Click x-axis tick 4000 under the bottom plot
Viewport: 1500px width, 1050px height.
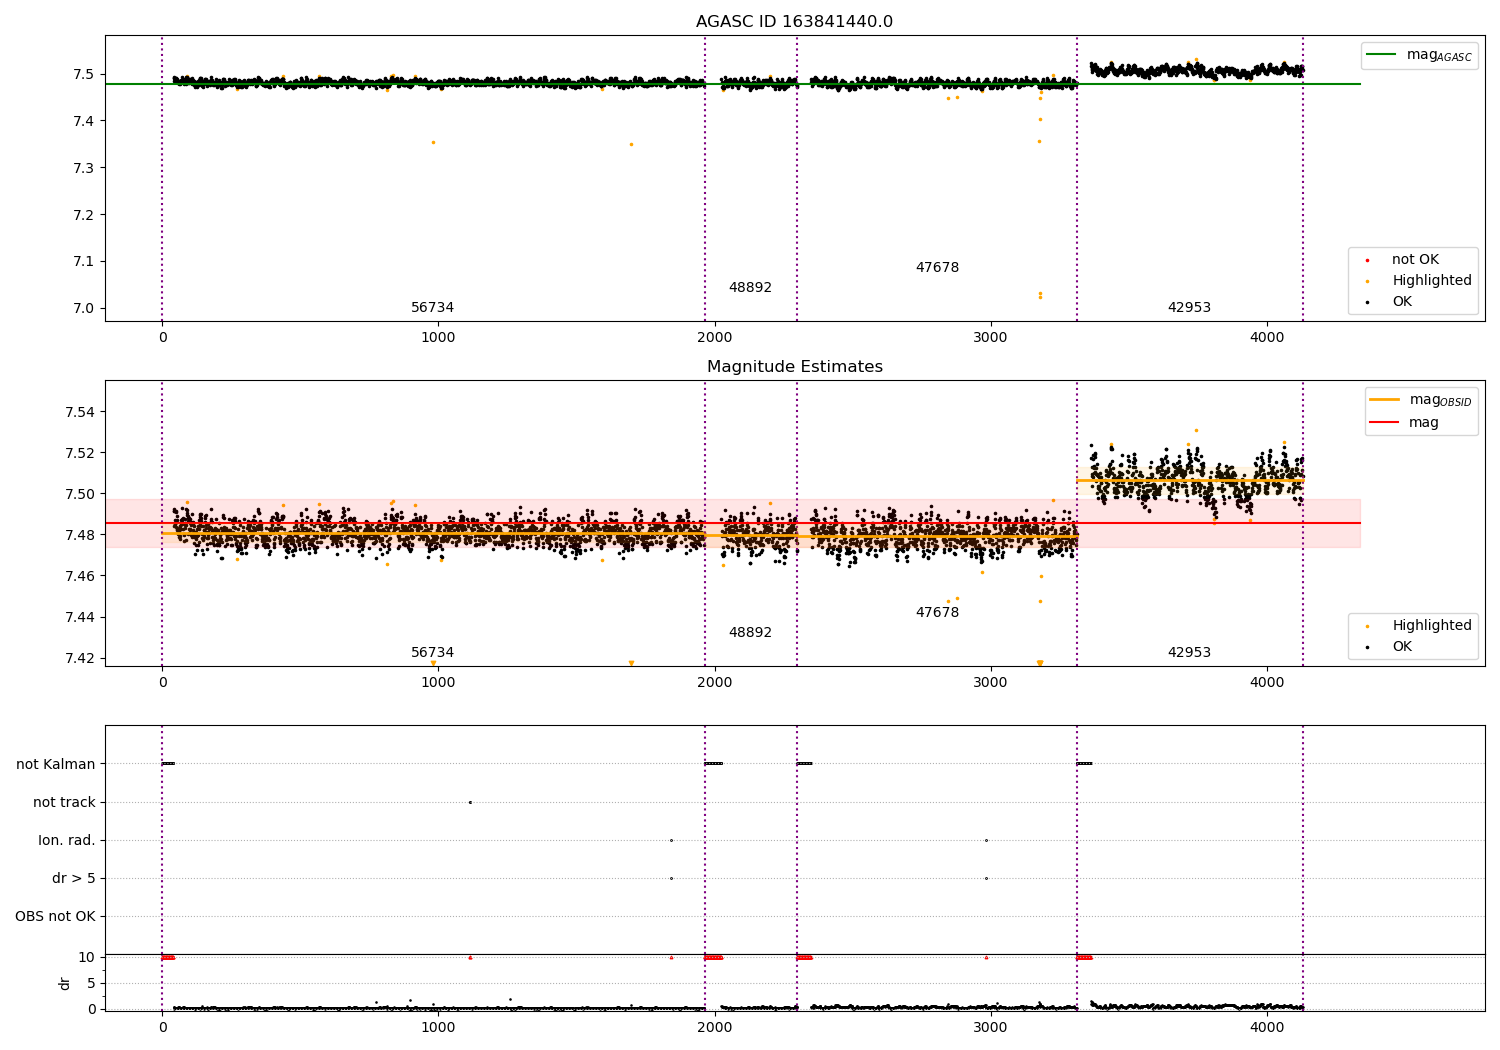point(1267,1028)
